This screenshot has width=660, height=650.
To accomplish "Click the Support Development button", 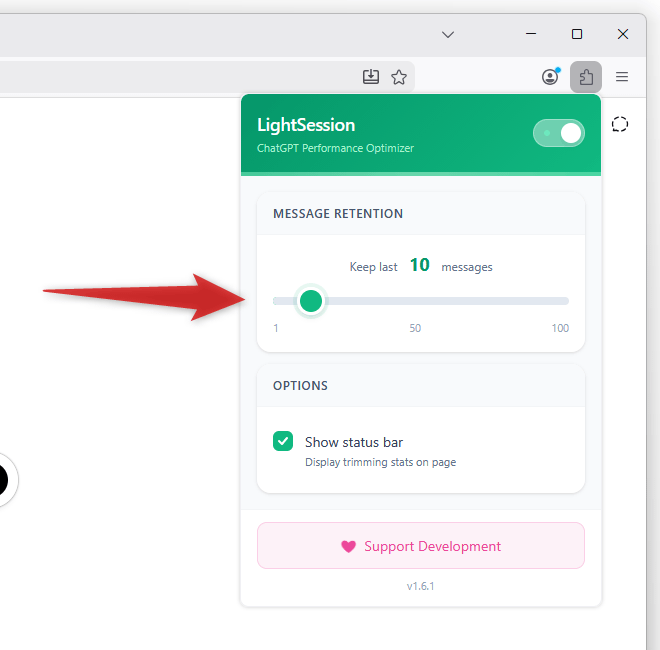I will (421, 546).
